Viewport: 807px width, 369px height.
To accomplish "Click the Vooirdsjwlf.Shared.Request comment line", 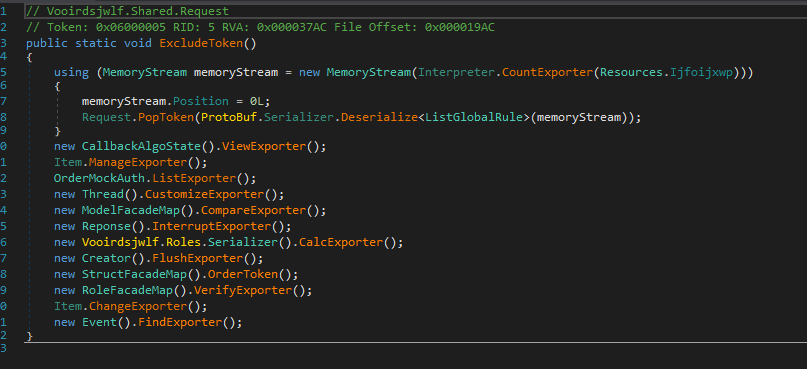I will (127, 11).
